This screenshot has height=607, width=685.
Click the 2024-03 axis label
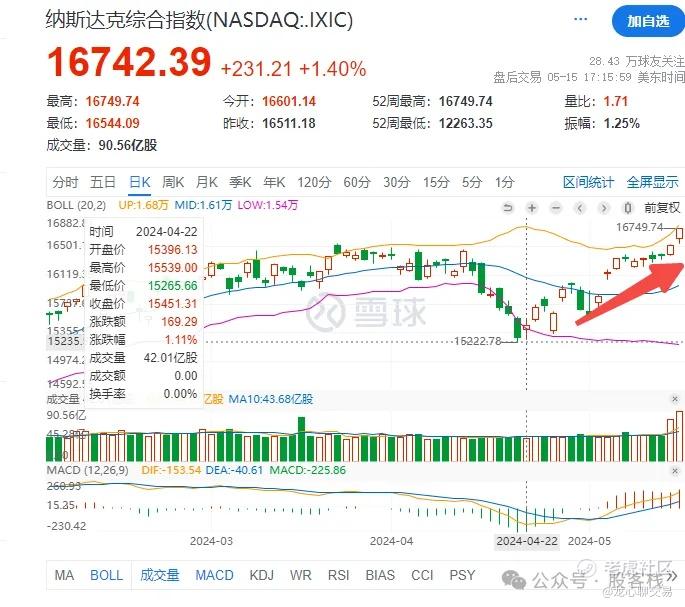211,541
